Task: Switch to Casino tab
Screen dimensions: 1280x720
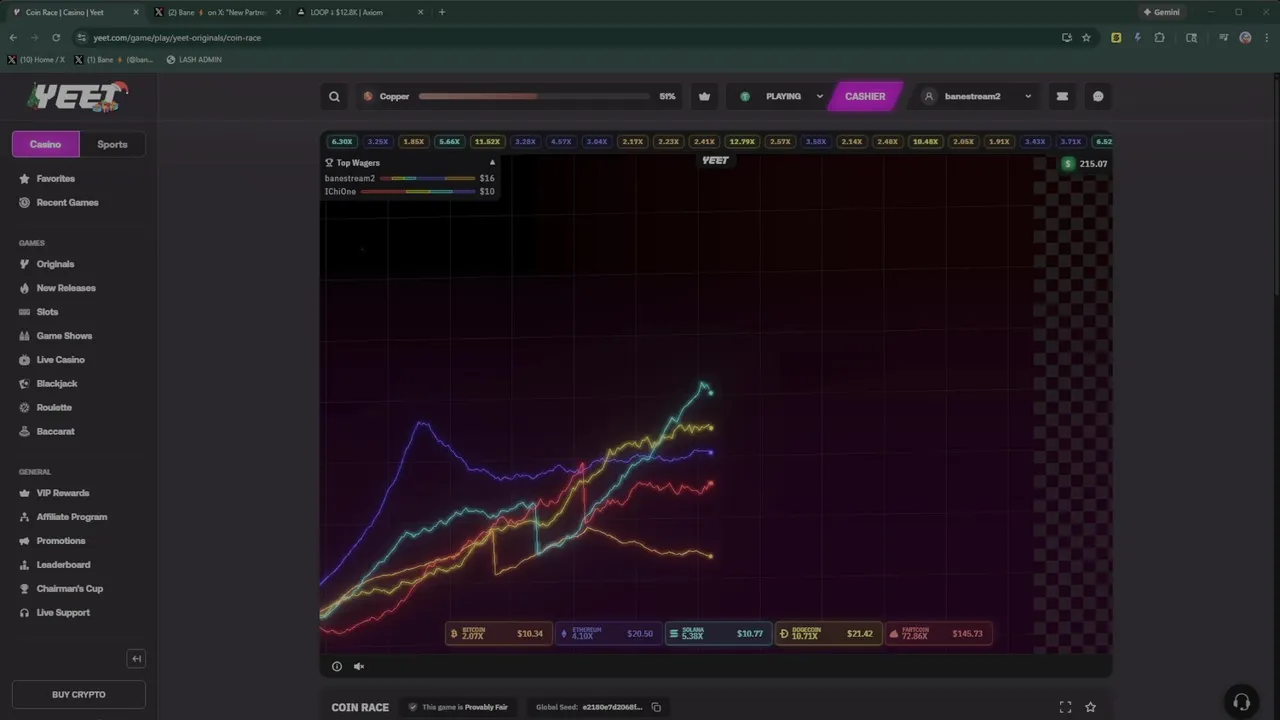Action: pos(45,144)
